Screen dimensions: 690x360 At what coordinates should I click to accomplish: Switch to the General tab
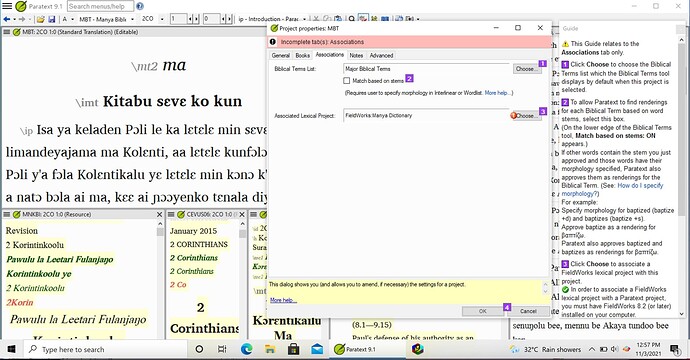click(x=281, y=55)
